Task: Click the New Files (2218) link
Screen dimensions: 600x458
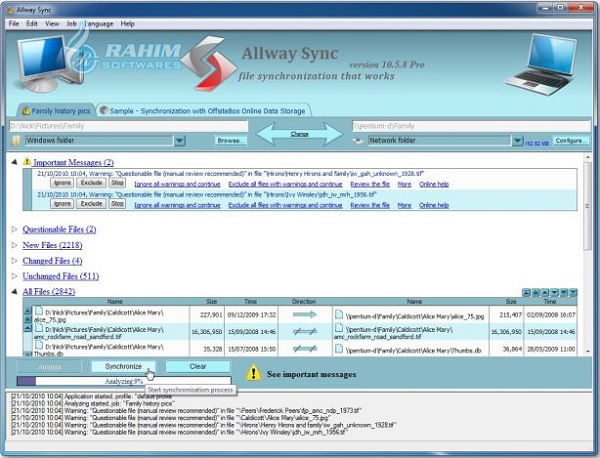Action: [52, 245]
